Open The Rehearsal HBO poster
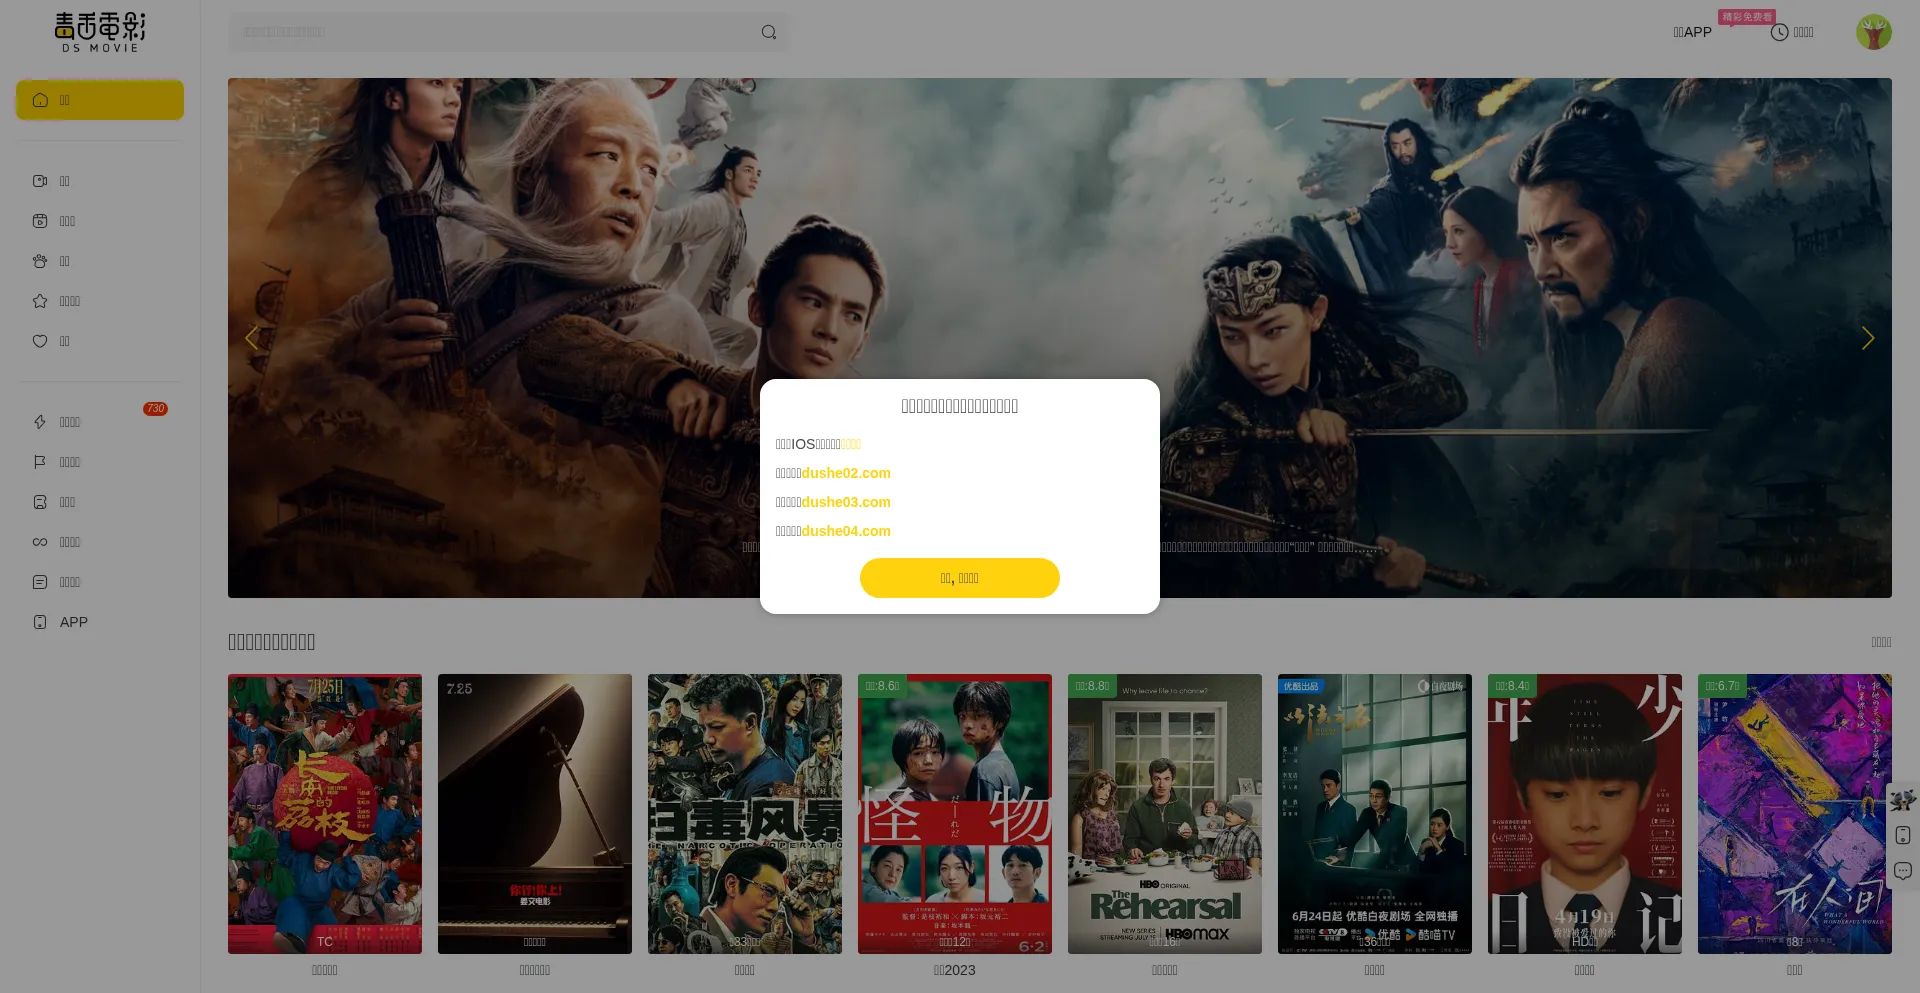This screenshot has width=1920, height=993. (x=1165, y=814)
